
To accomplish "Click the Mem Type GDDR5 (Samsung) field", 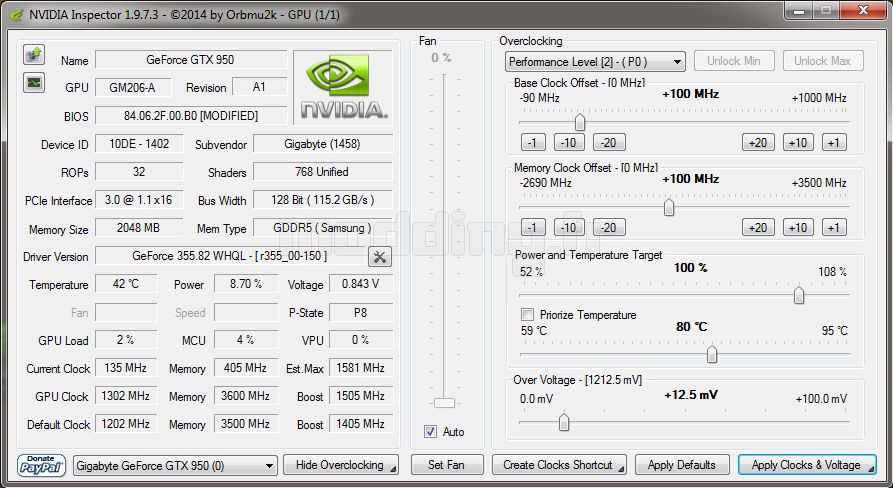I will click(322, 228).
